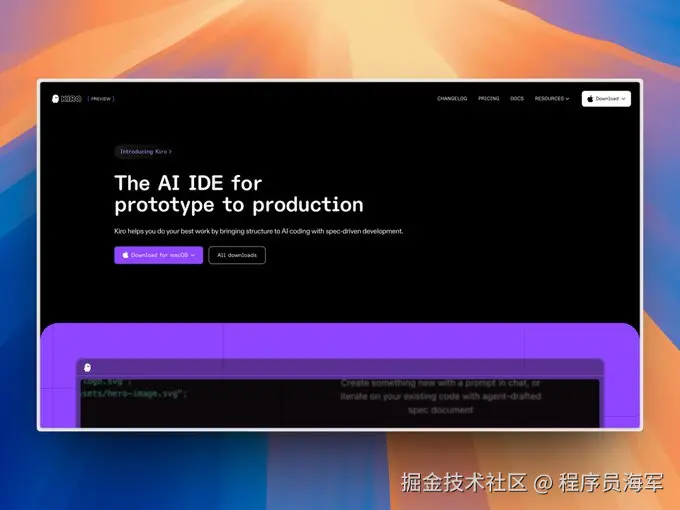The height and width of the screenshot is (510, 680).
Task: Click the IDE preview code panel
Action: (x=340, y=403)
